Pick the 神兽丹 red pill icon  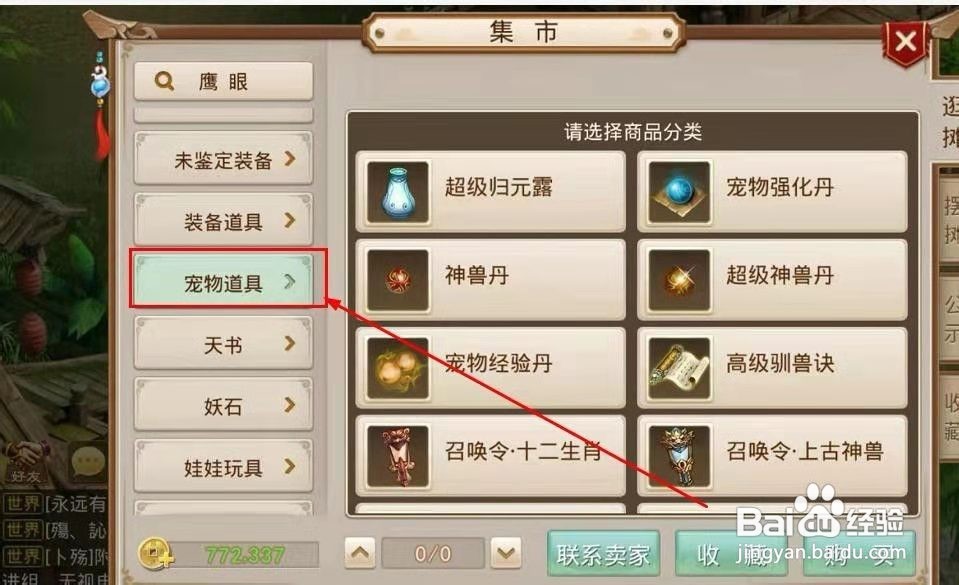click(x=398, y=280)
